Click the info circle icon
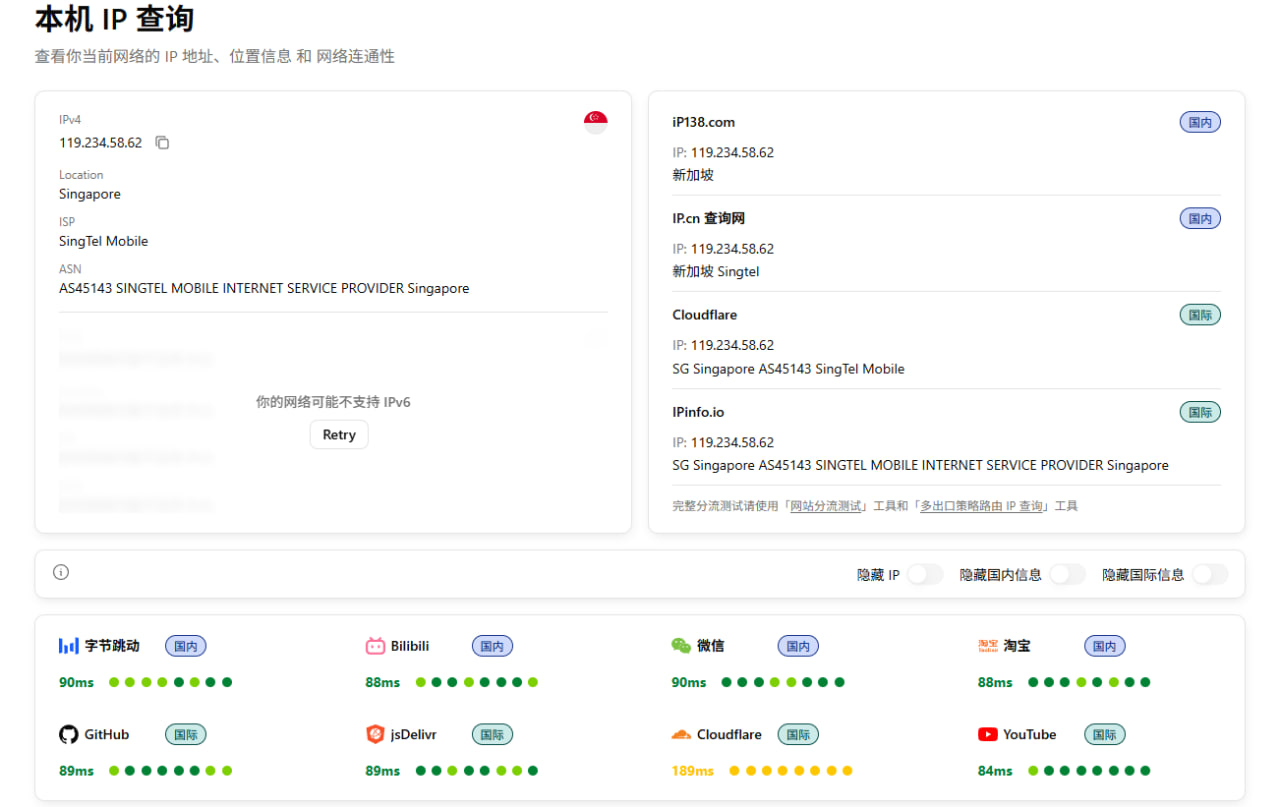This screenshot has width=1280, height=807. pos(61,573)
